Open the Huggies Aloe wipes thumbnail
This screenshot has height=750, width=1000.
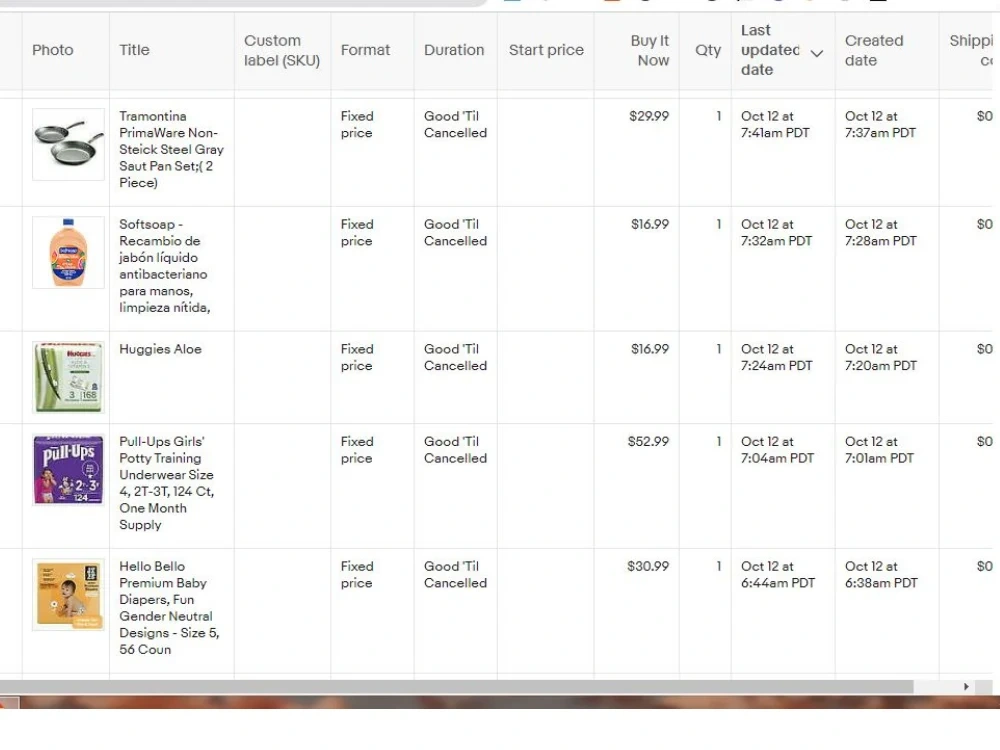coord(68,377)
